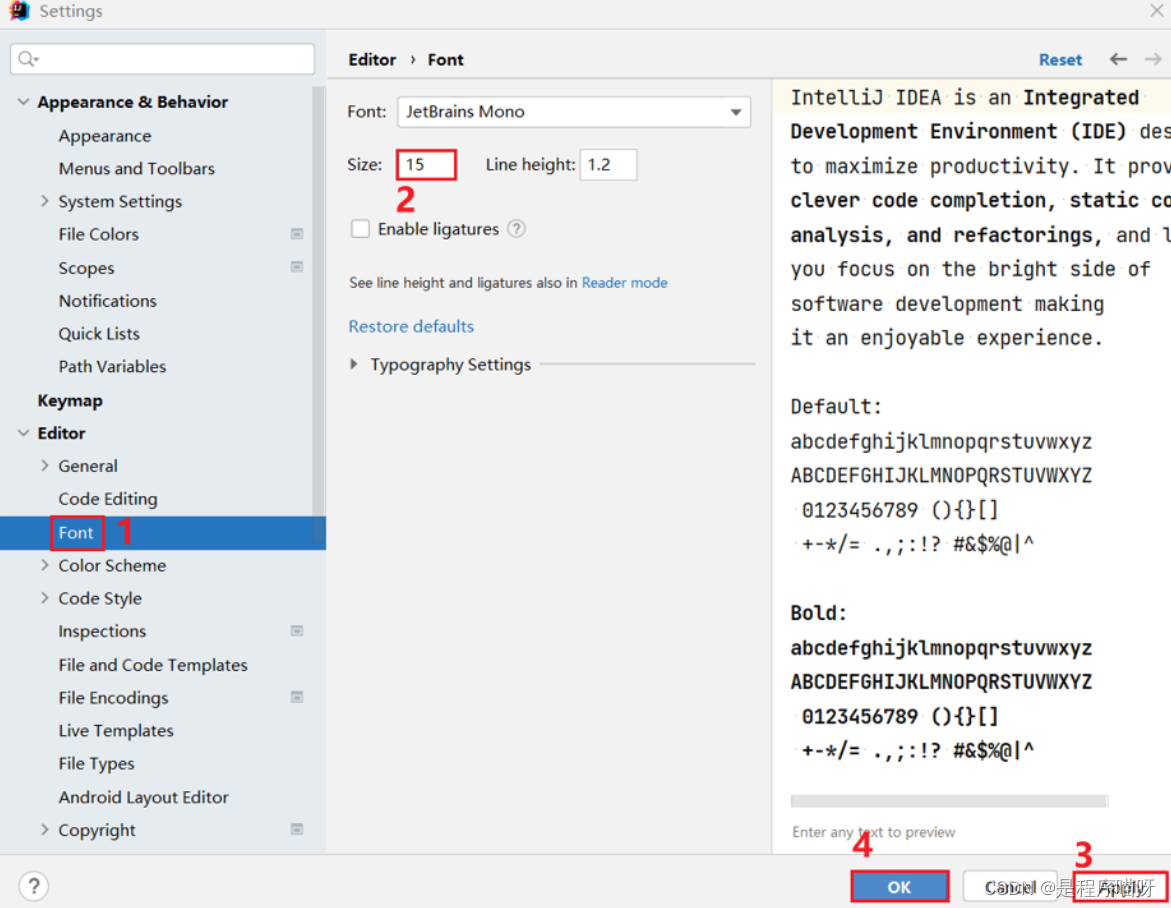
Task: Select Appearance in settings tree
Action: pos(105,136)
